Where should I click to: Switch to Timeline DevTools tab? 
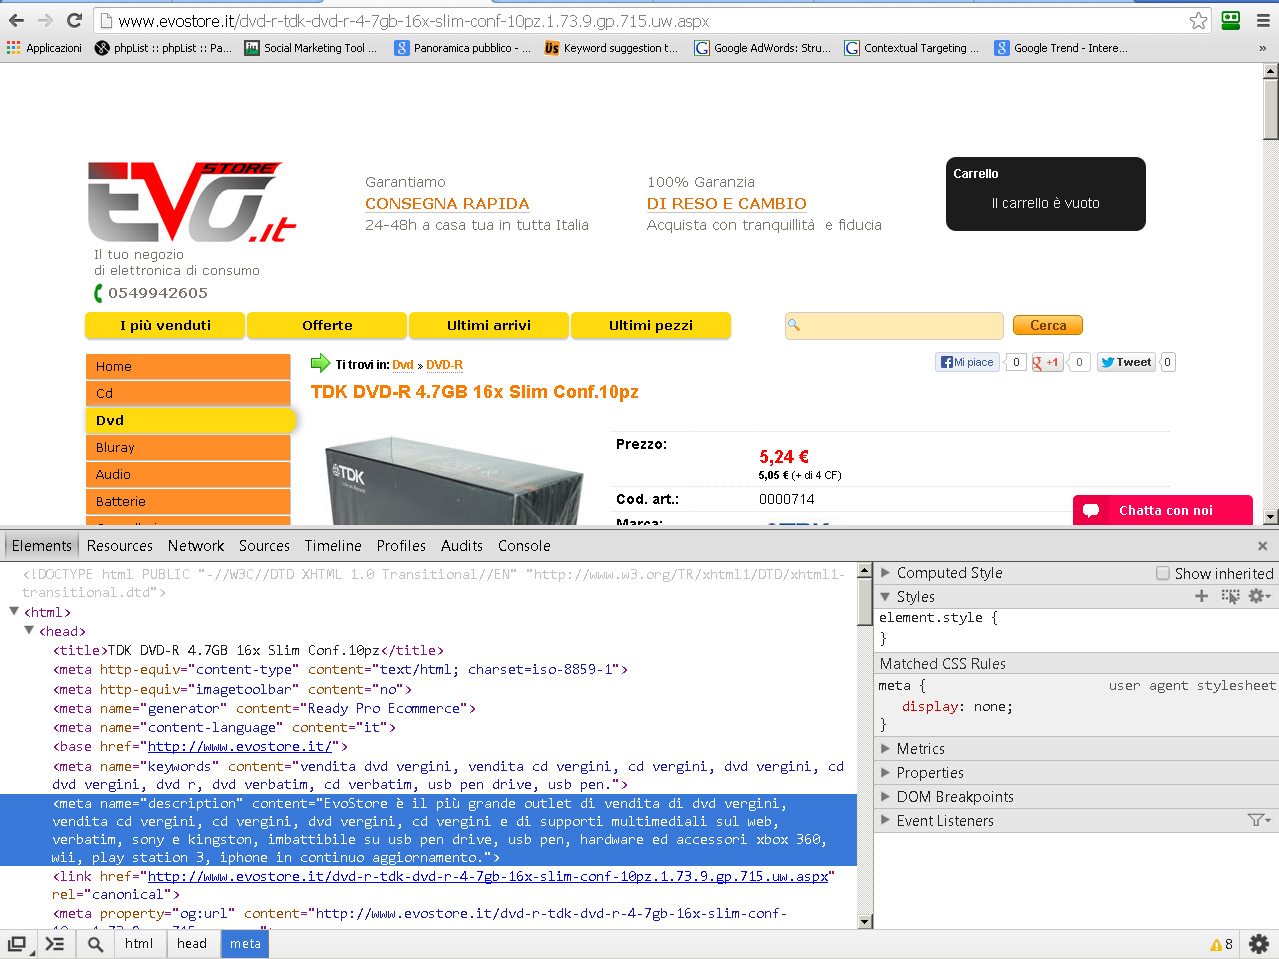tap(333, 546)
